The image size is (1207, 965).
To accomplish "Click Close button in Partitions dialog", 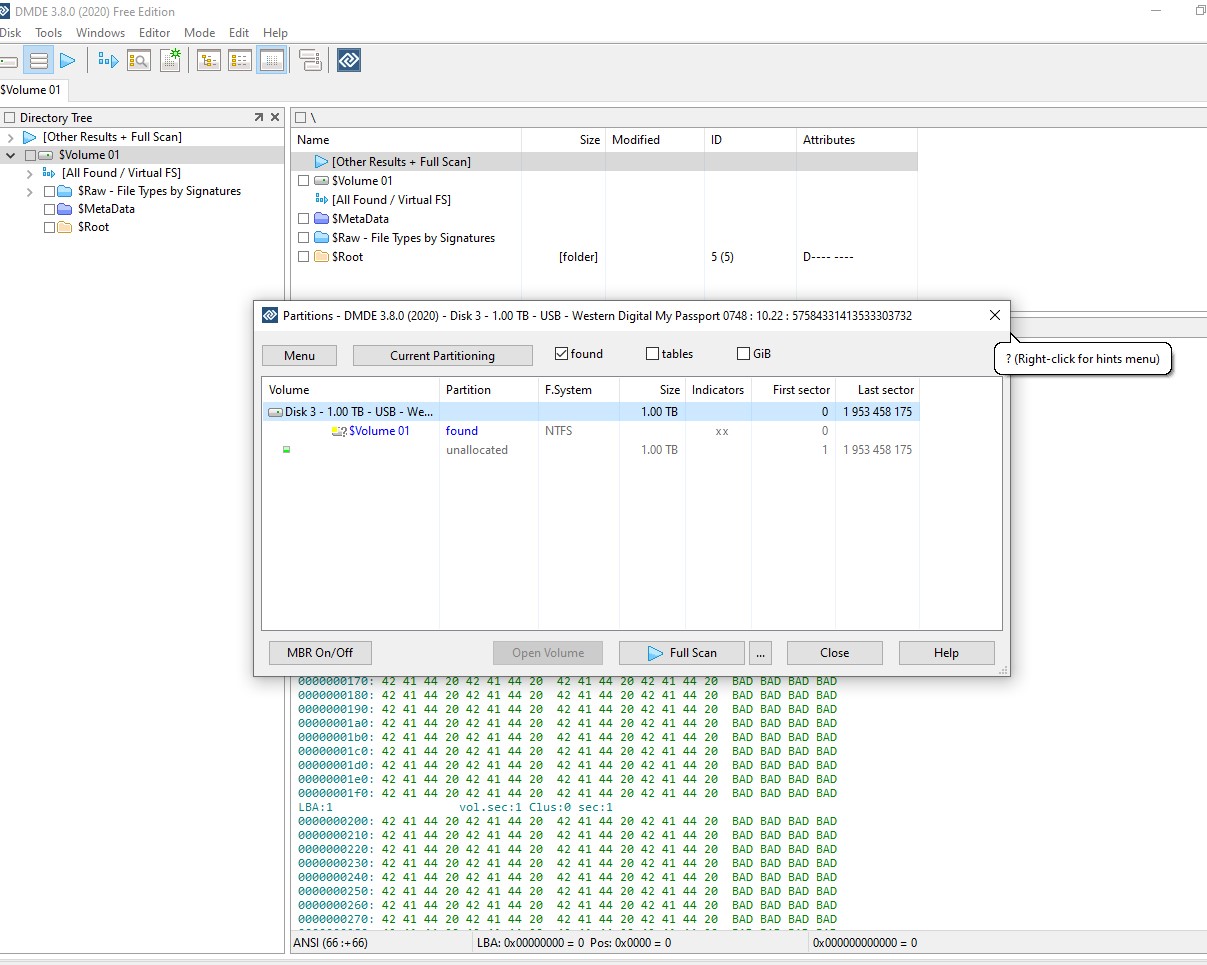I will click(834, 653).
